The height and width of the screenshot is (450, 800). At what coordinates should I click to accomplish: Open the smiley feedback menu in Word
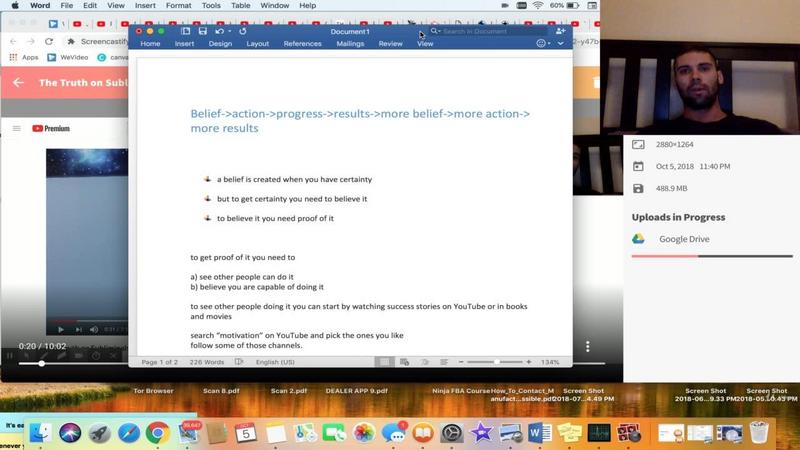543,44
